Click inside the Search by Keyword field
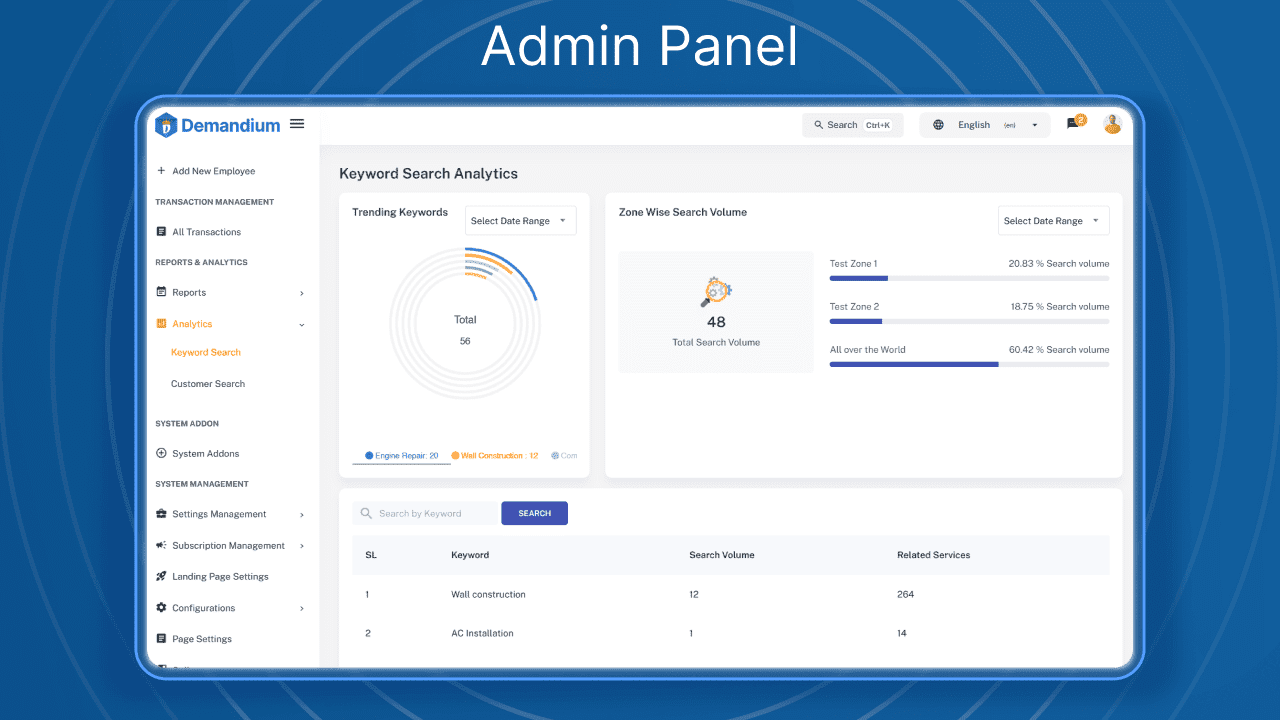1280x720 pixels. [430, 512]
